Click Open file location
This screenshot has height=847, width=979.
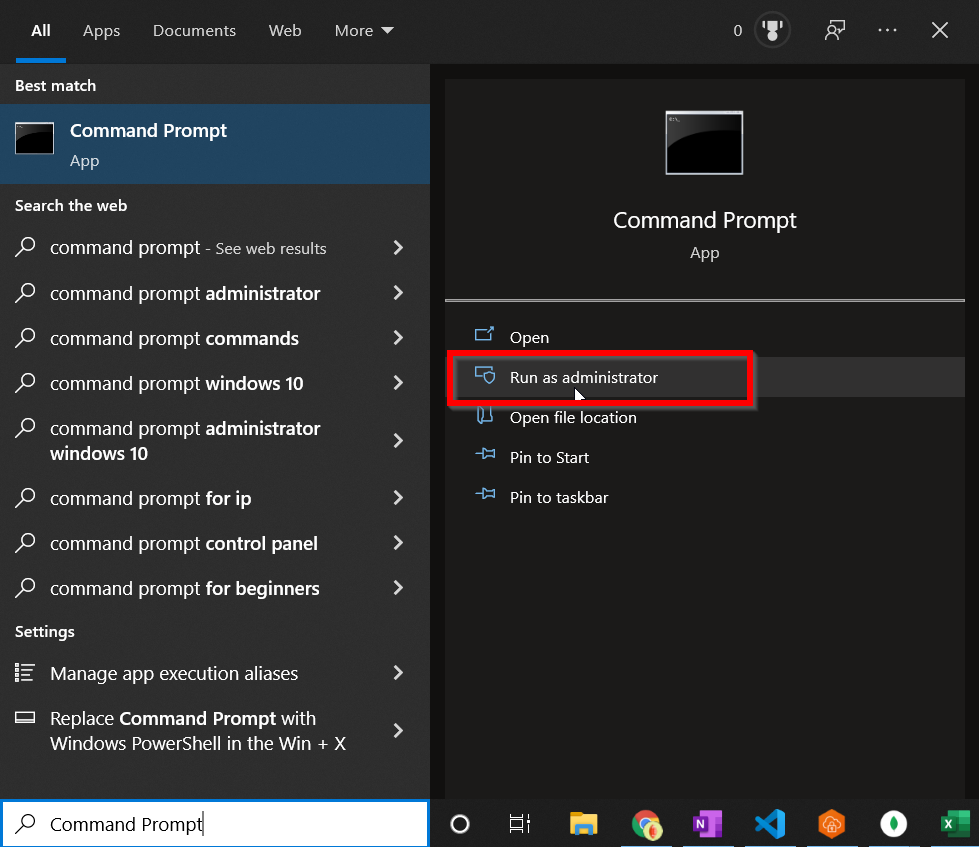573,418
